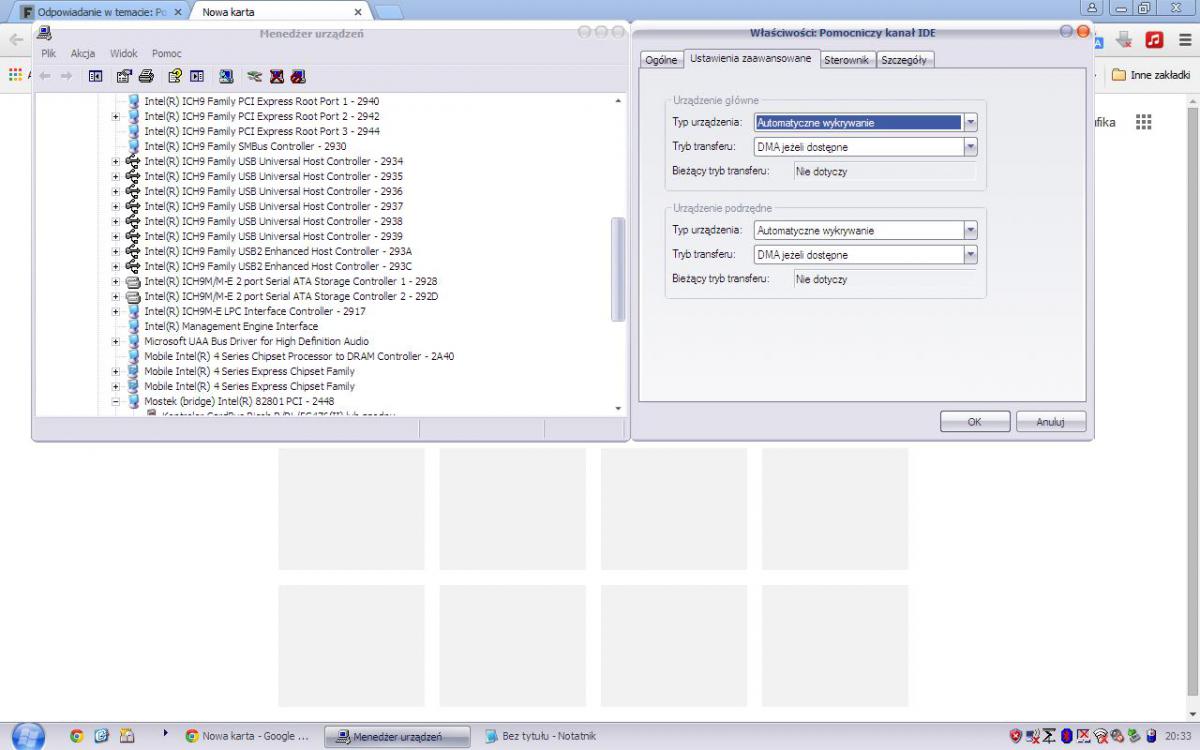The image size is (1200, 750).
Task: Click Anuluj to cancel the dialog
Action: pyautogui.click(x=1051, y=422)
